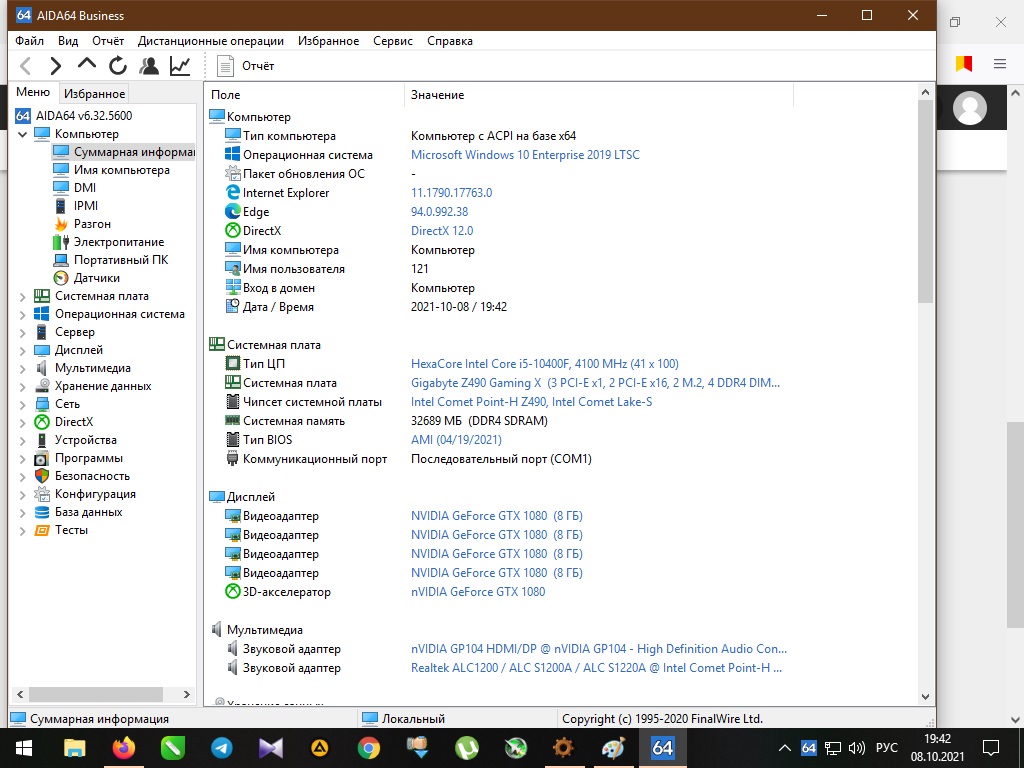Expand the Тесты tree node

[23, 530]
